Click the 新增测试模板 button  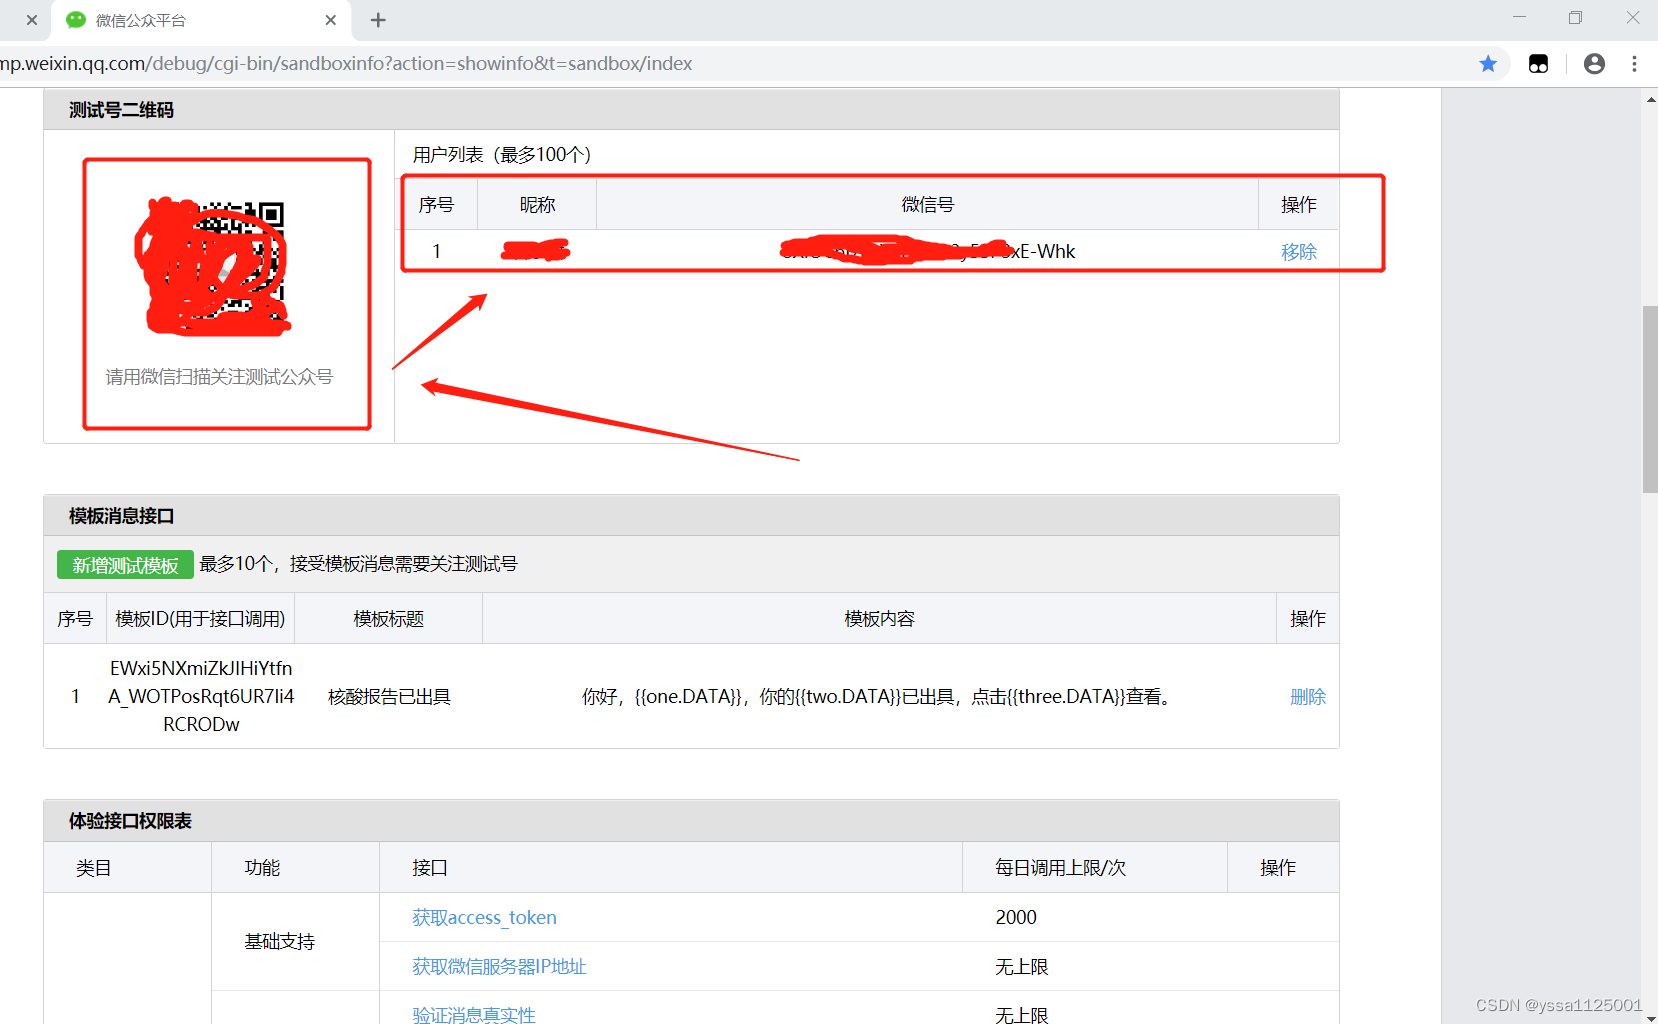coord(125,565)
